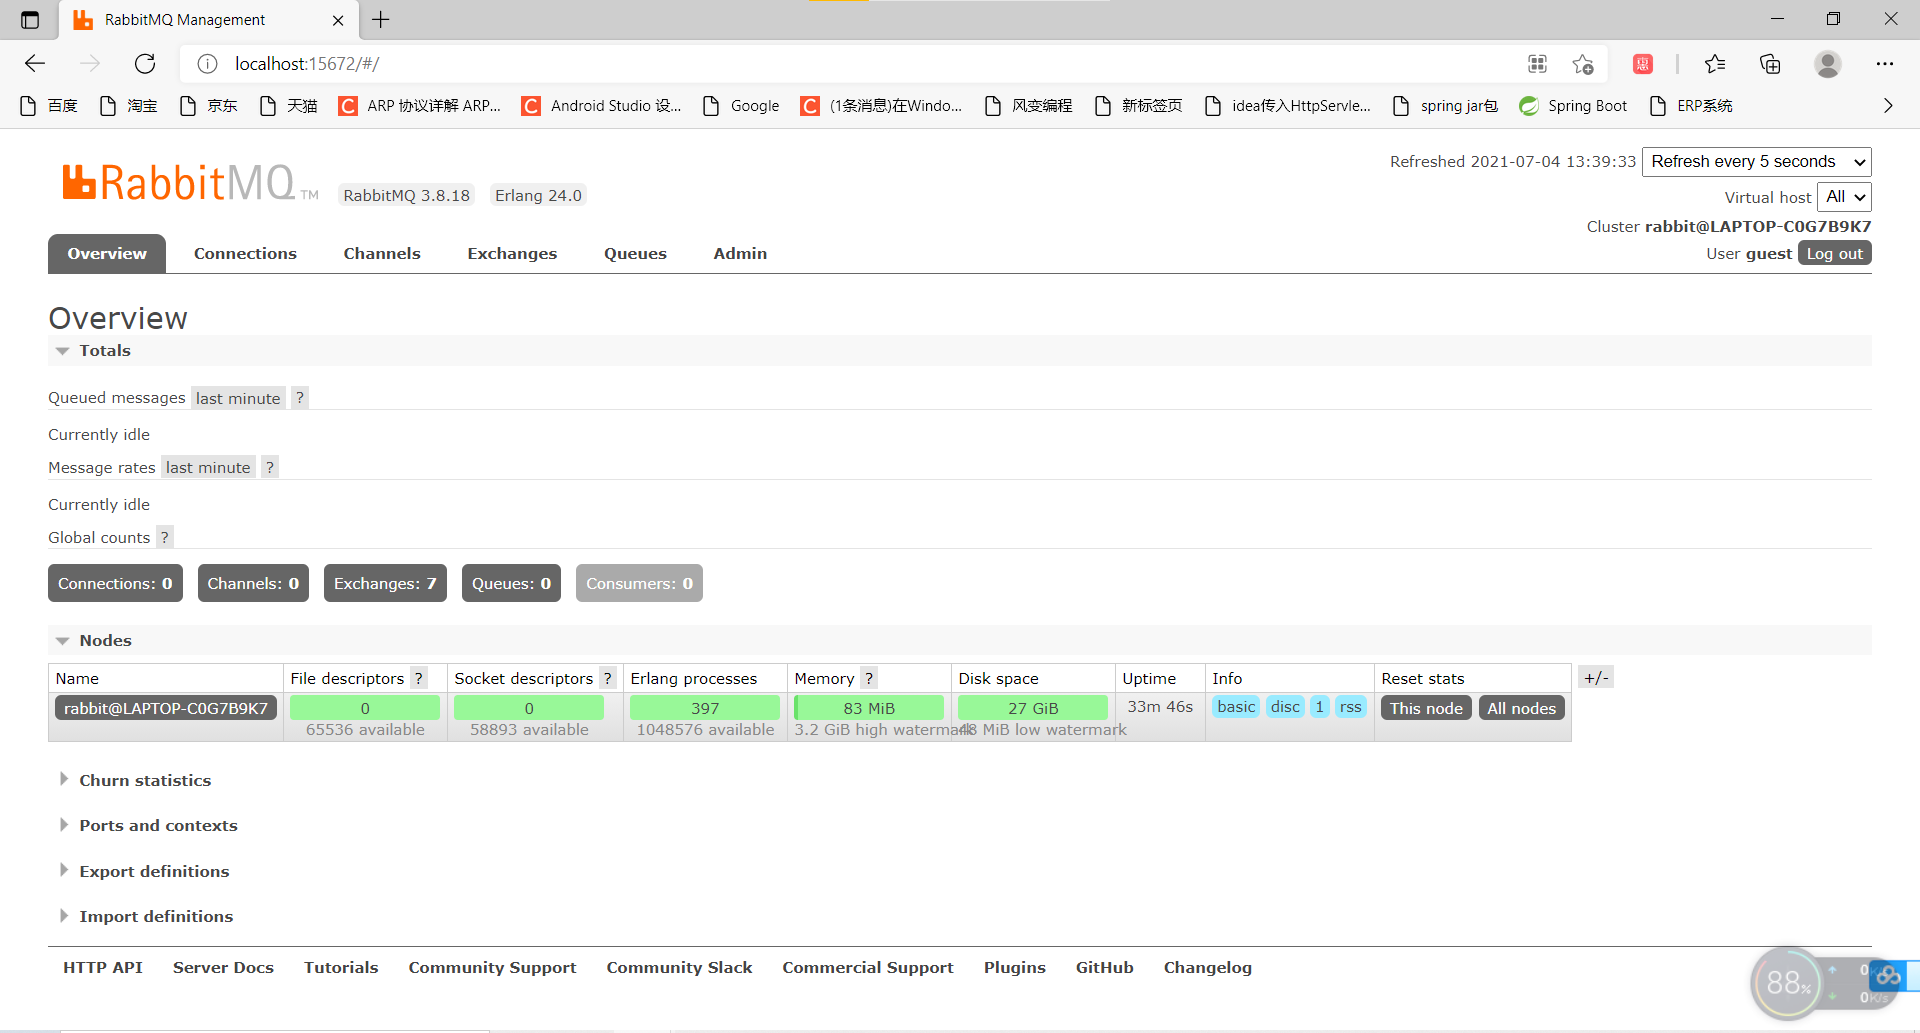Open the Tutorials footer link

[x=341, y=967]
